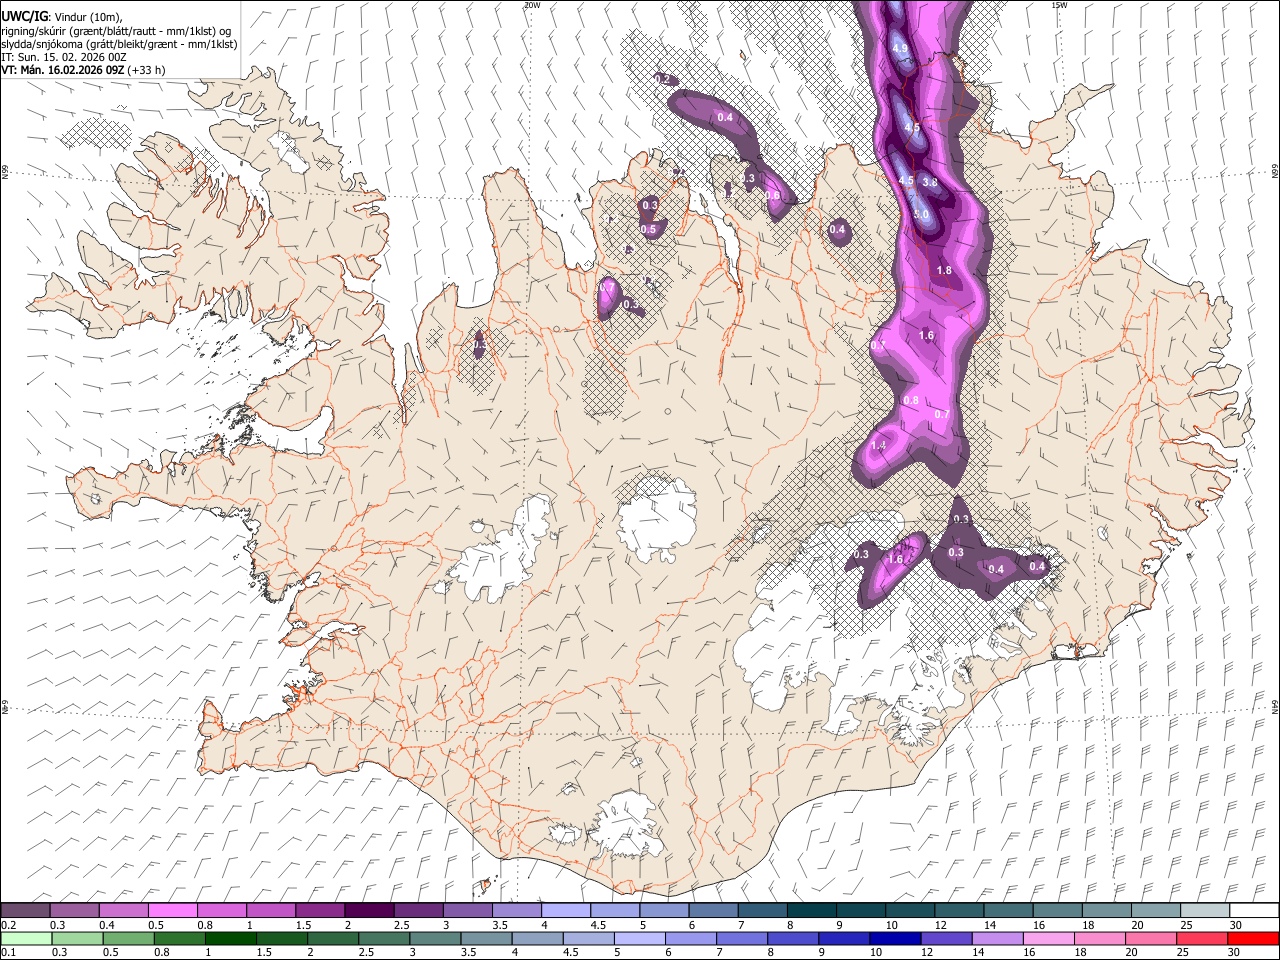Screen dimensions: 1280x960
Task: Click the UWC/IG title text
Action: tap(24, 16)
